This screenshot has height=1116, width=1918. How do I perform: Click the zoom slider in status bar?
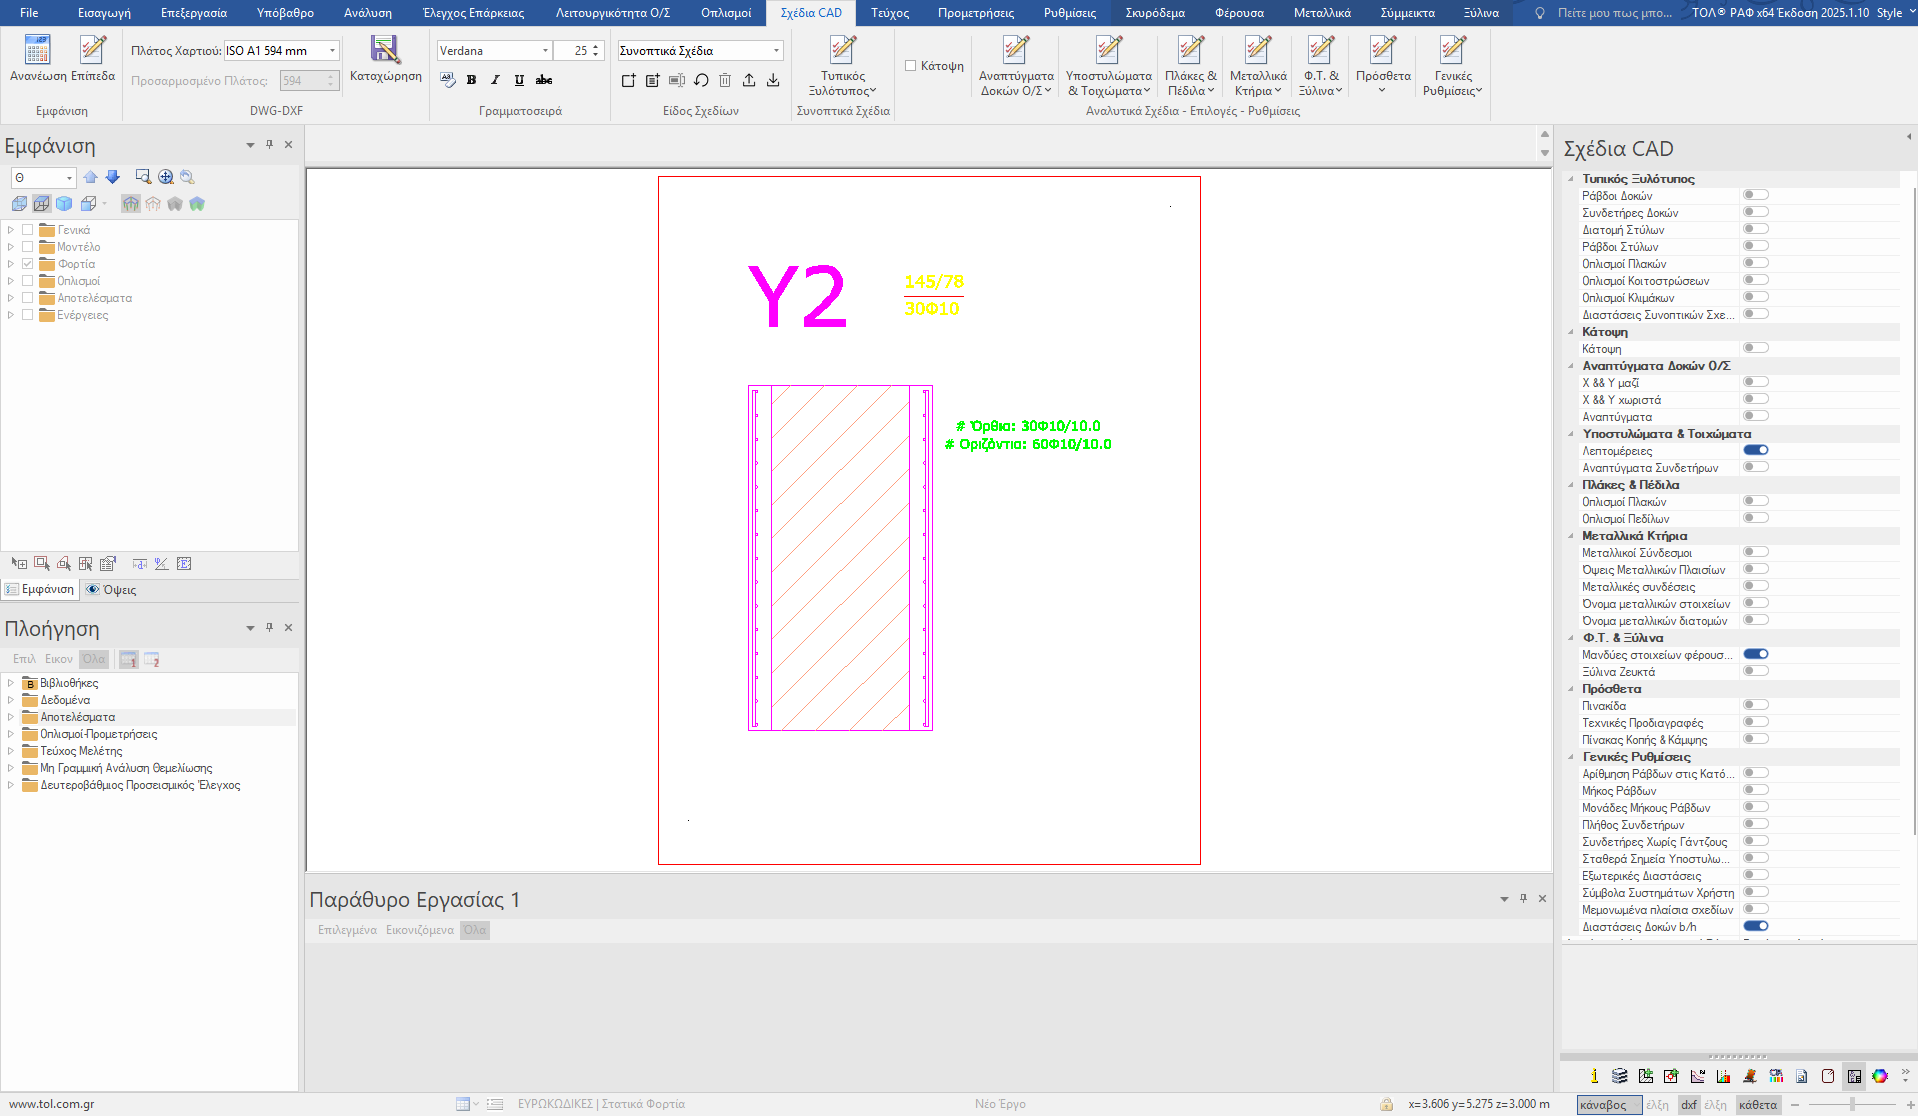pyautogui.click(x=1852, y=1105)
